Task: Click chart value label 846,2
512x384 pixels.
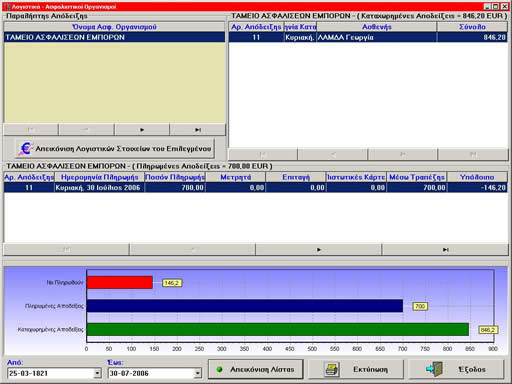Action: pos(488,330)
